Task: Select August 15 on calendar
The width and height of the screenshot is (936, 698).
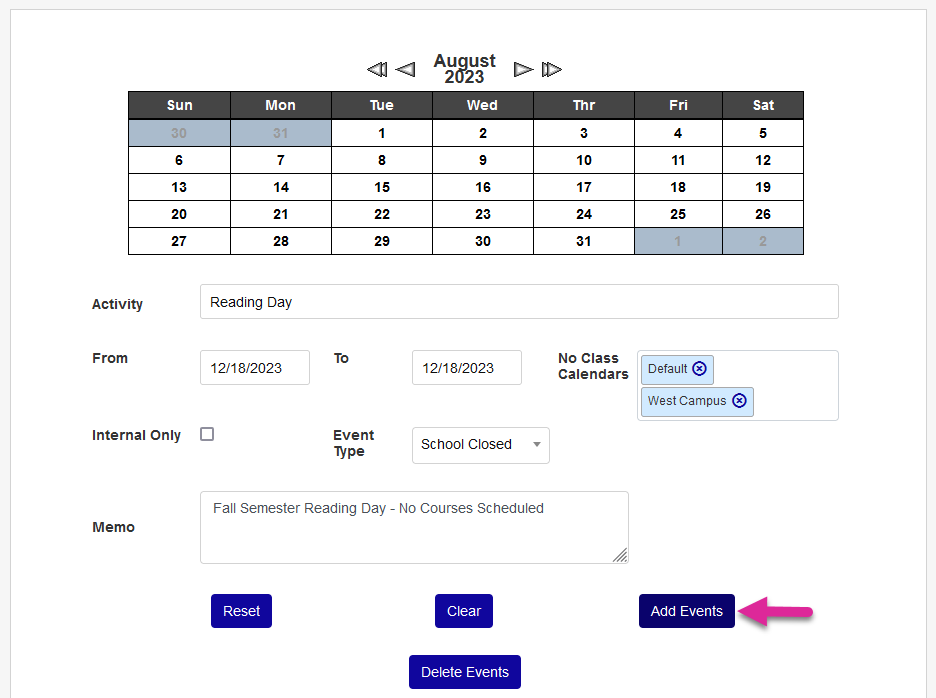Action: click(x=382, y=187)
